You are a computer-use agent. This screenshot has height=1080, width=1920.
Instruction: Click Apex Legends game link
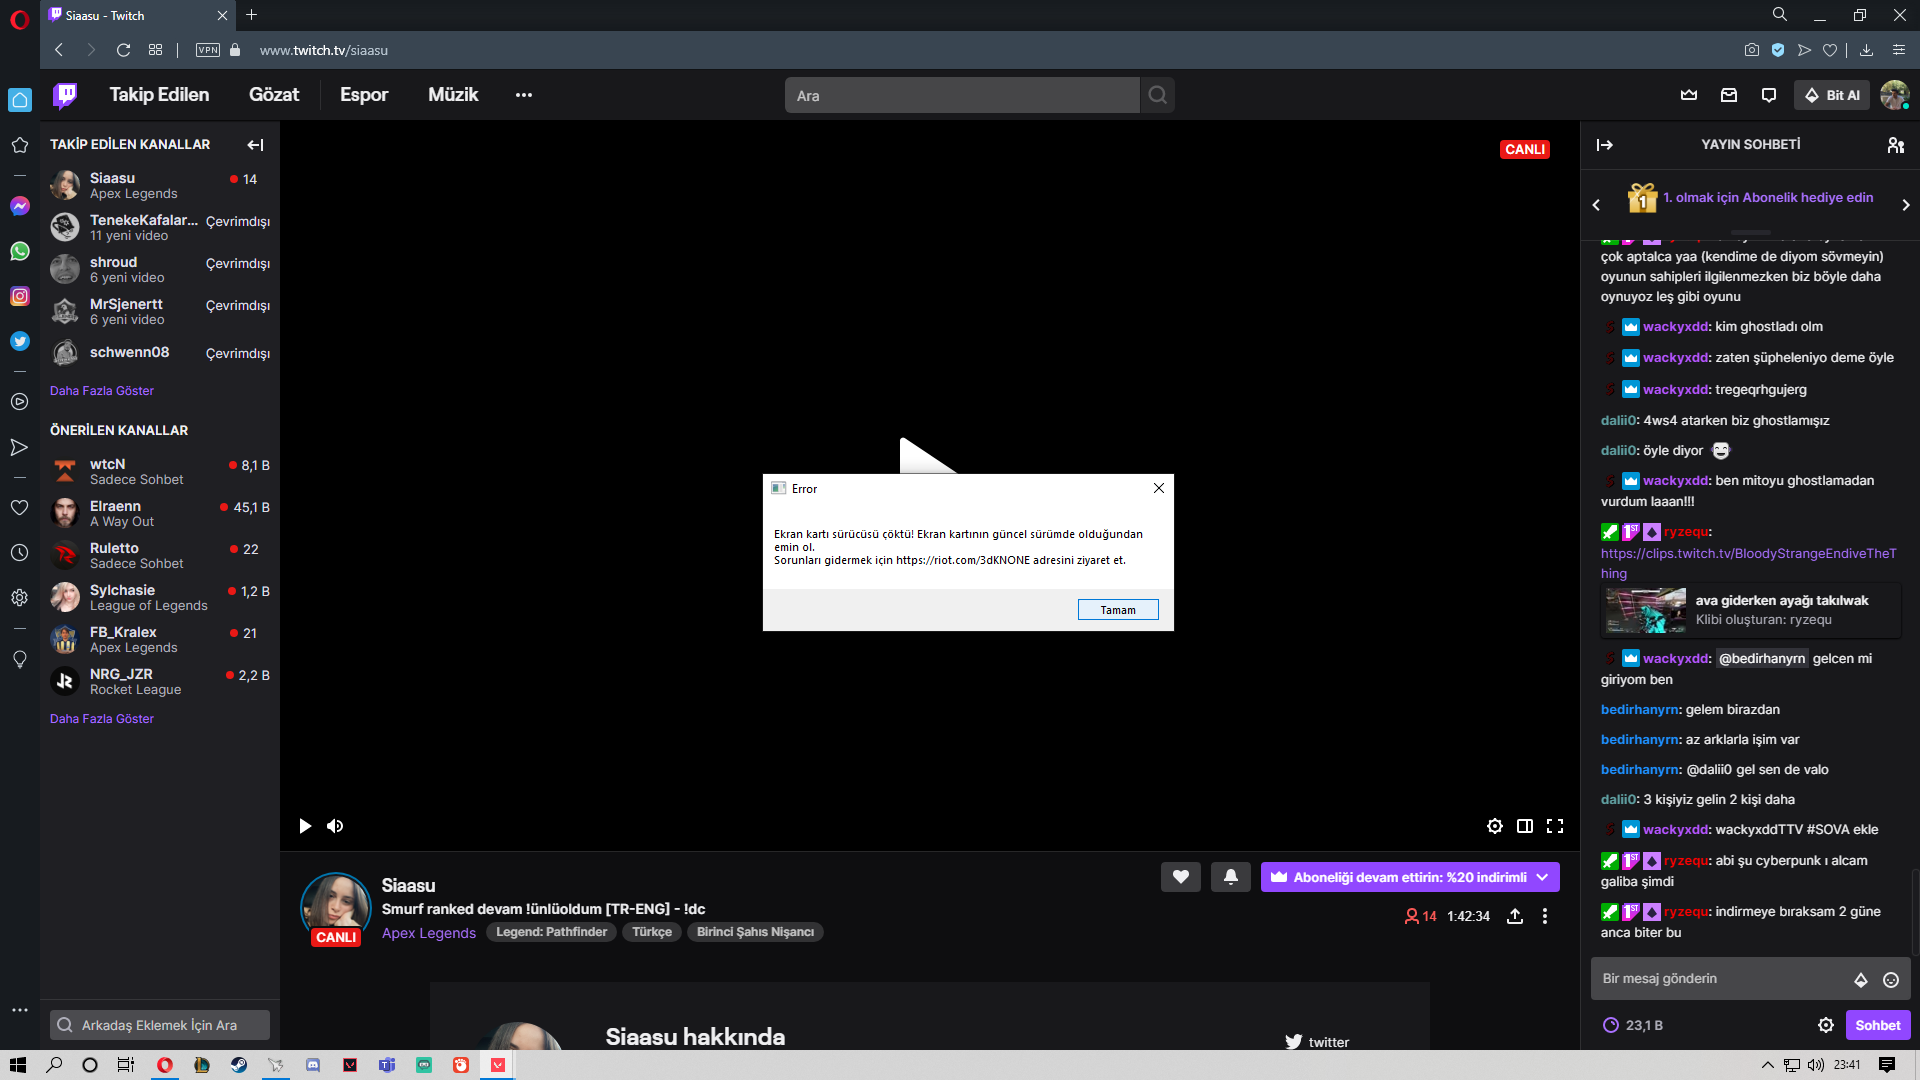429,933
